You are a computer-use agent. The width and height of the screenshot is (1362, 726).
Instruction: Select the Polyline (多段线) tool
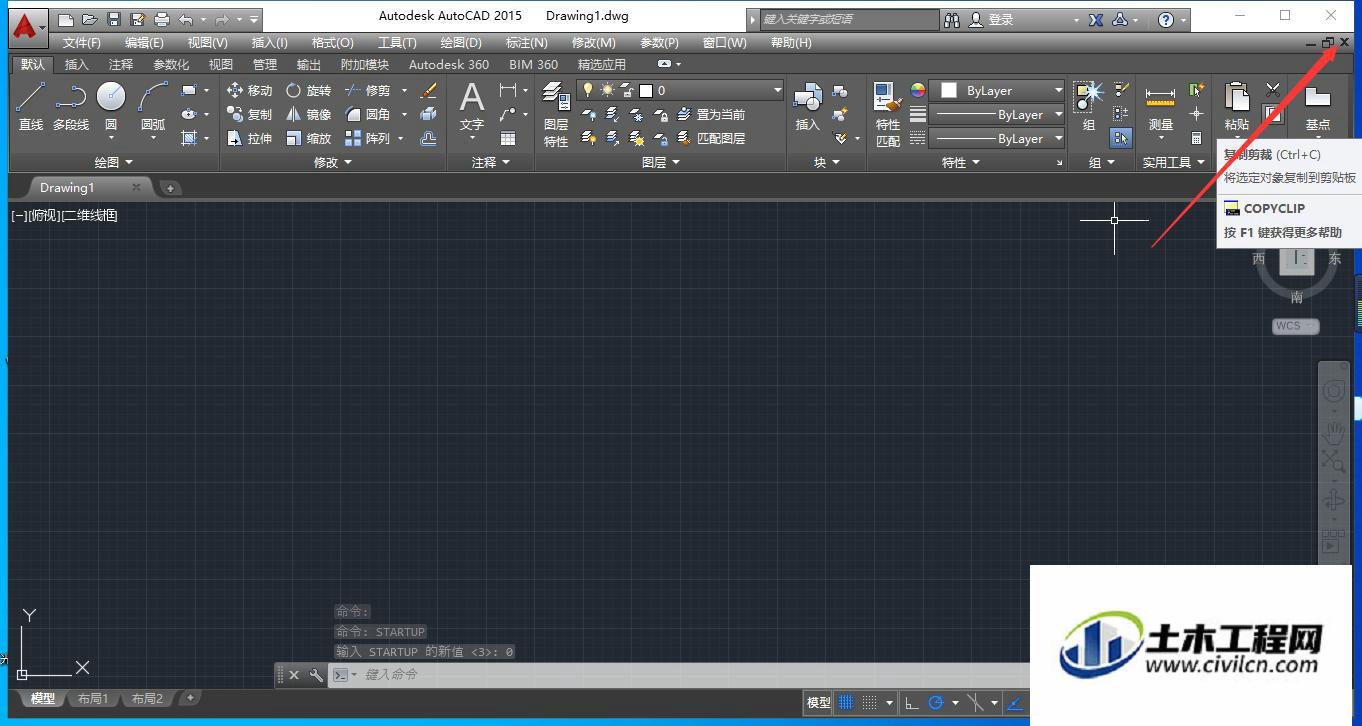[71, 106]
